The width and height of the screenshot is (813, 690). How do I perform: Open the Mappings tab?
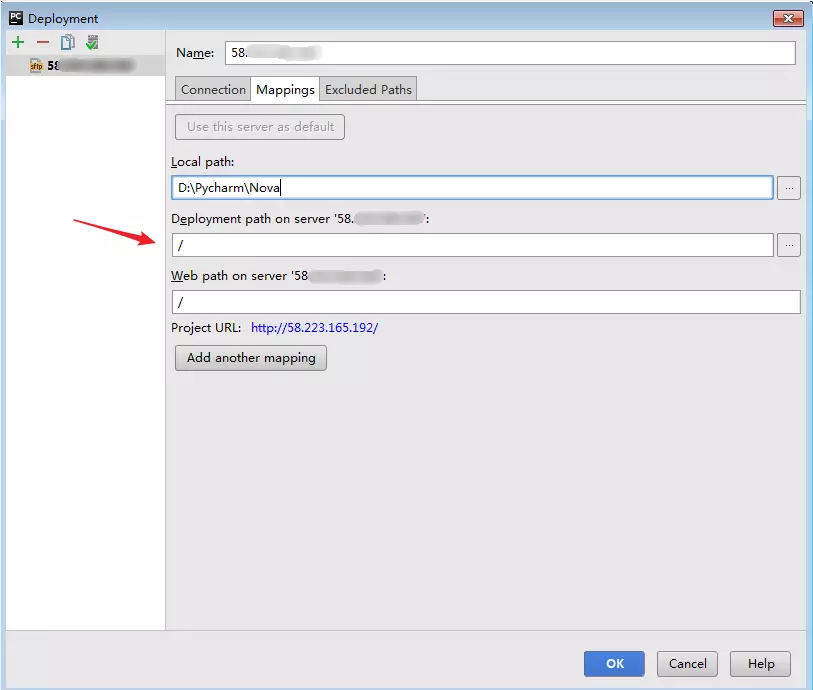[x=285, y=89]
